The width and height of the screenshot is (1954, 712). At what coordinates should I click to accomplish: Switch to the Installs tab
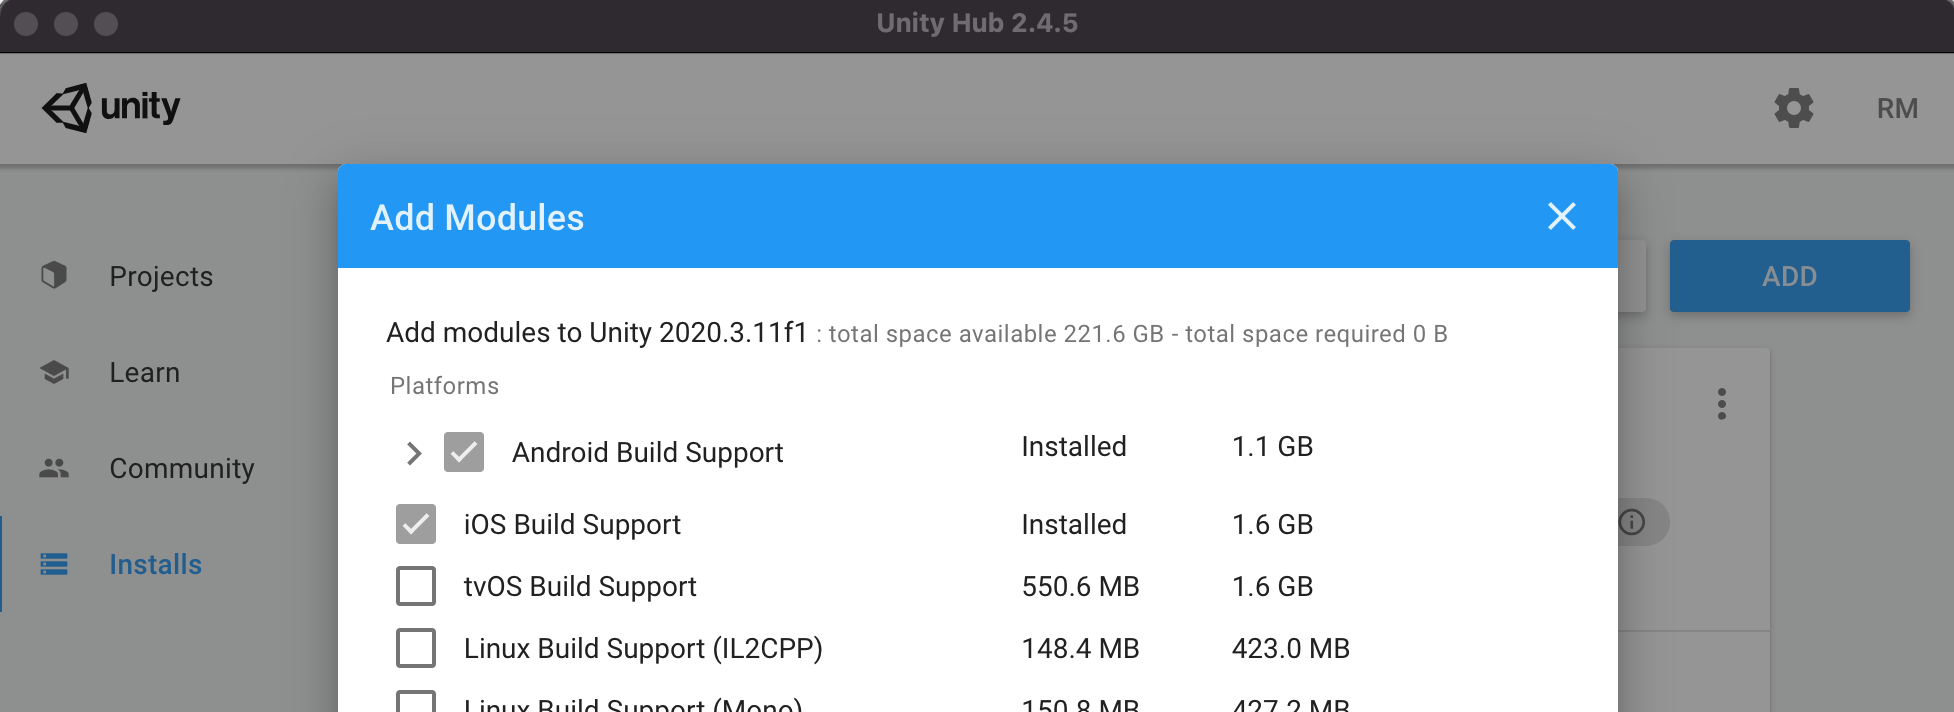[155, 563]
